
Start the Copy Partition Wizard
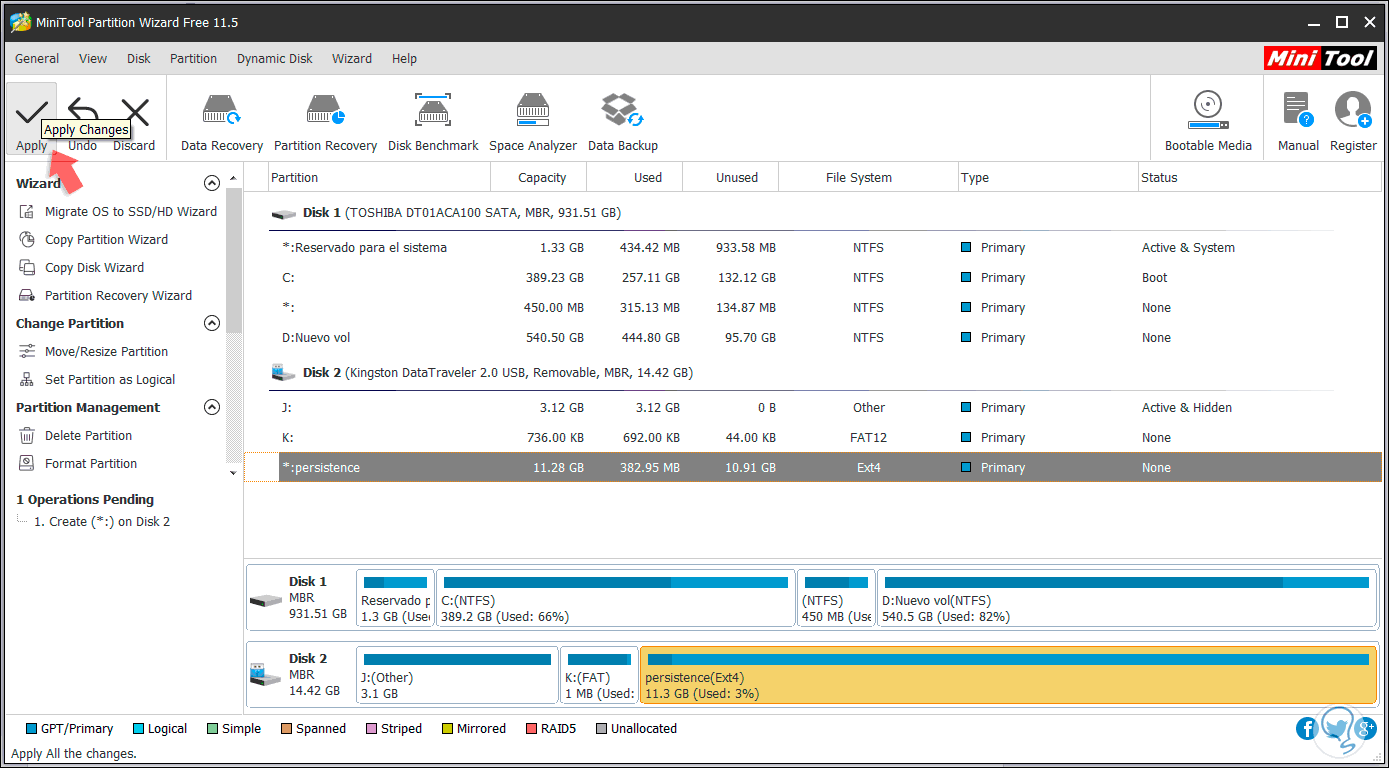point(93,239)
